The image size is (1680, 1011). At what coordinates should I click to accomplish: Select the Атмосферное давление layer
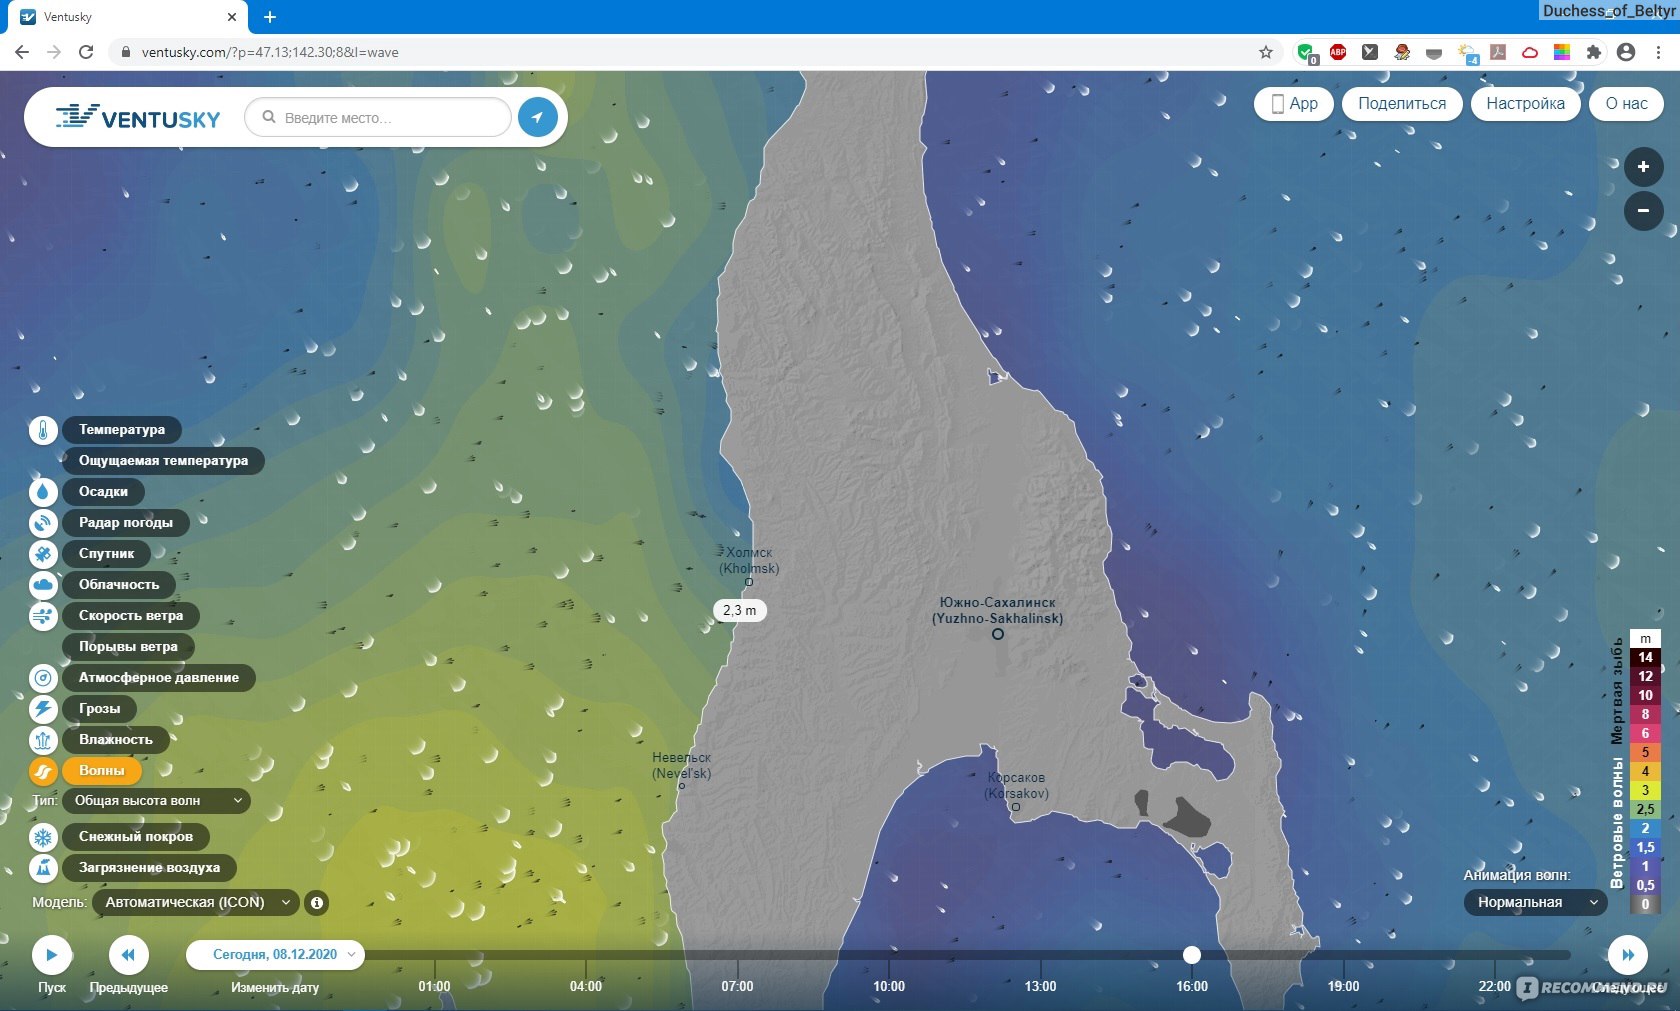tap(159, 678)
